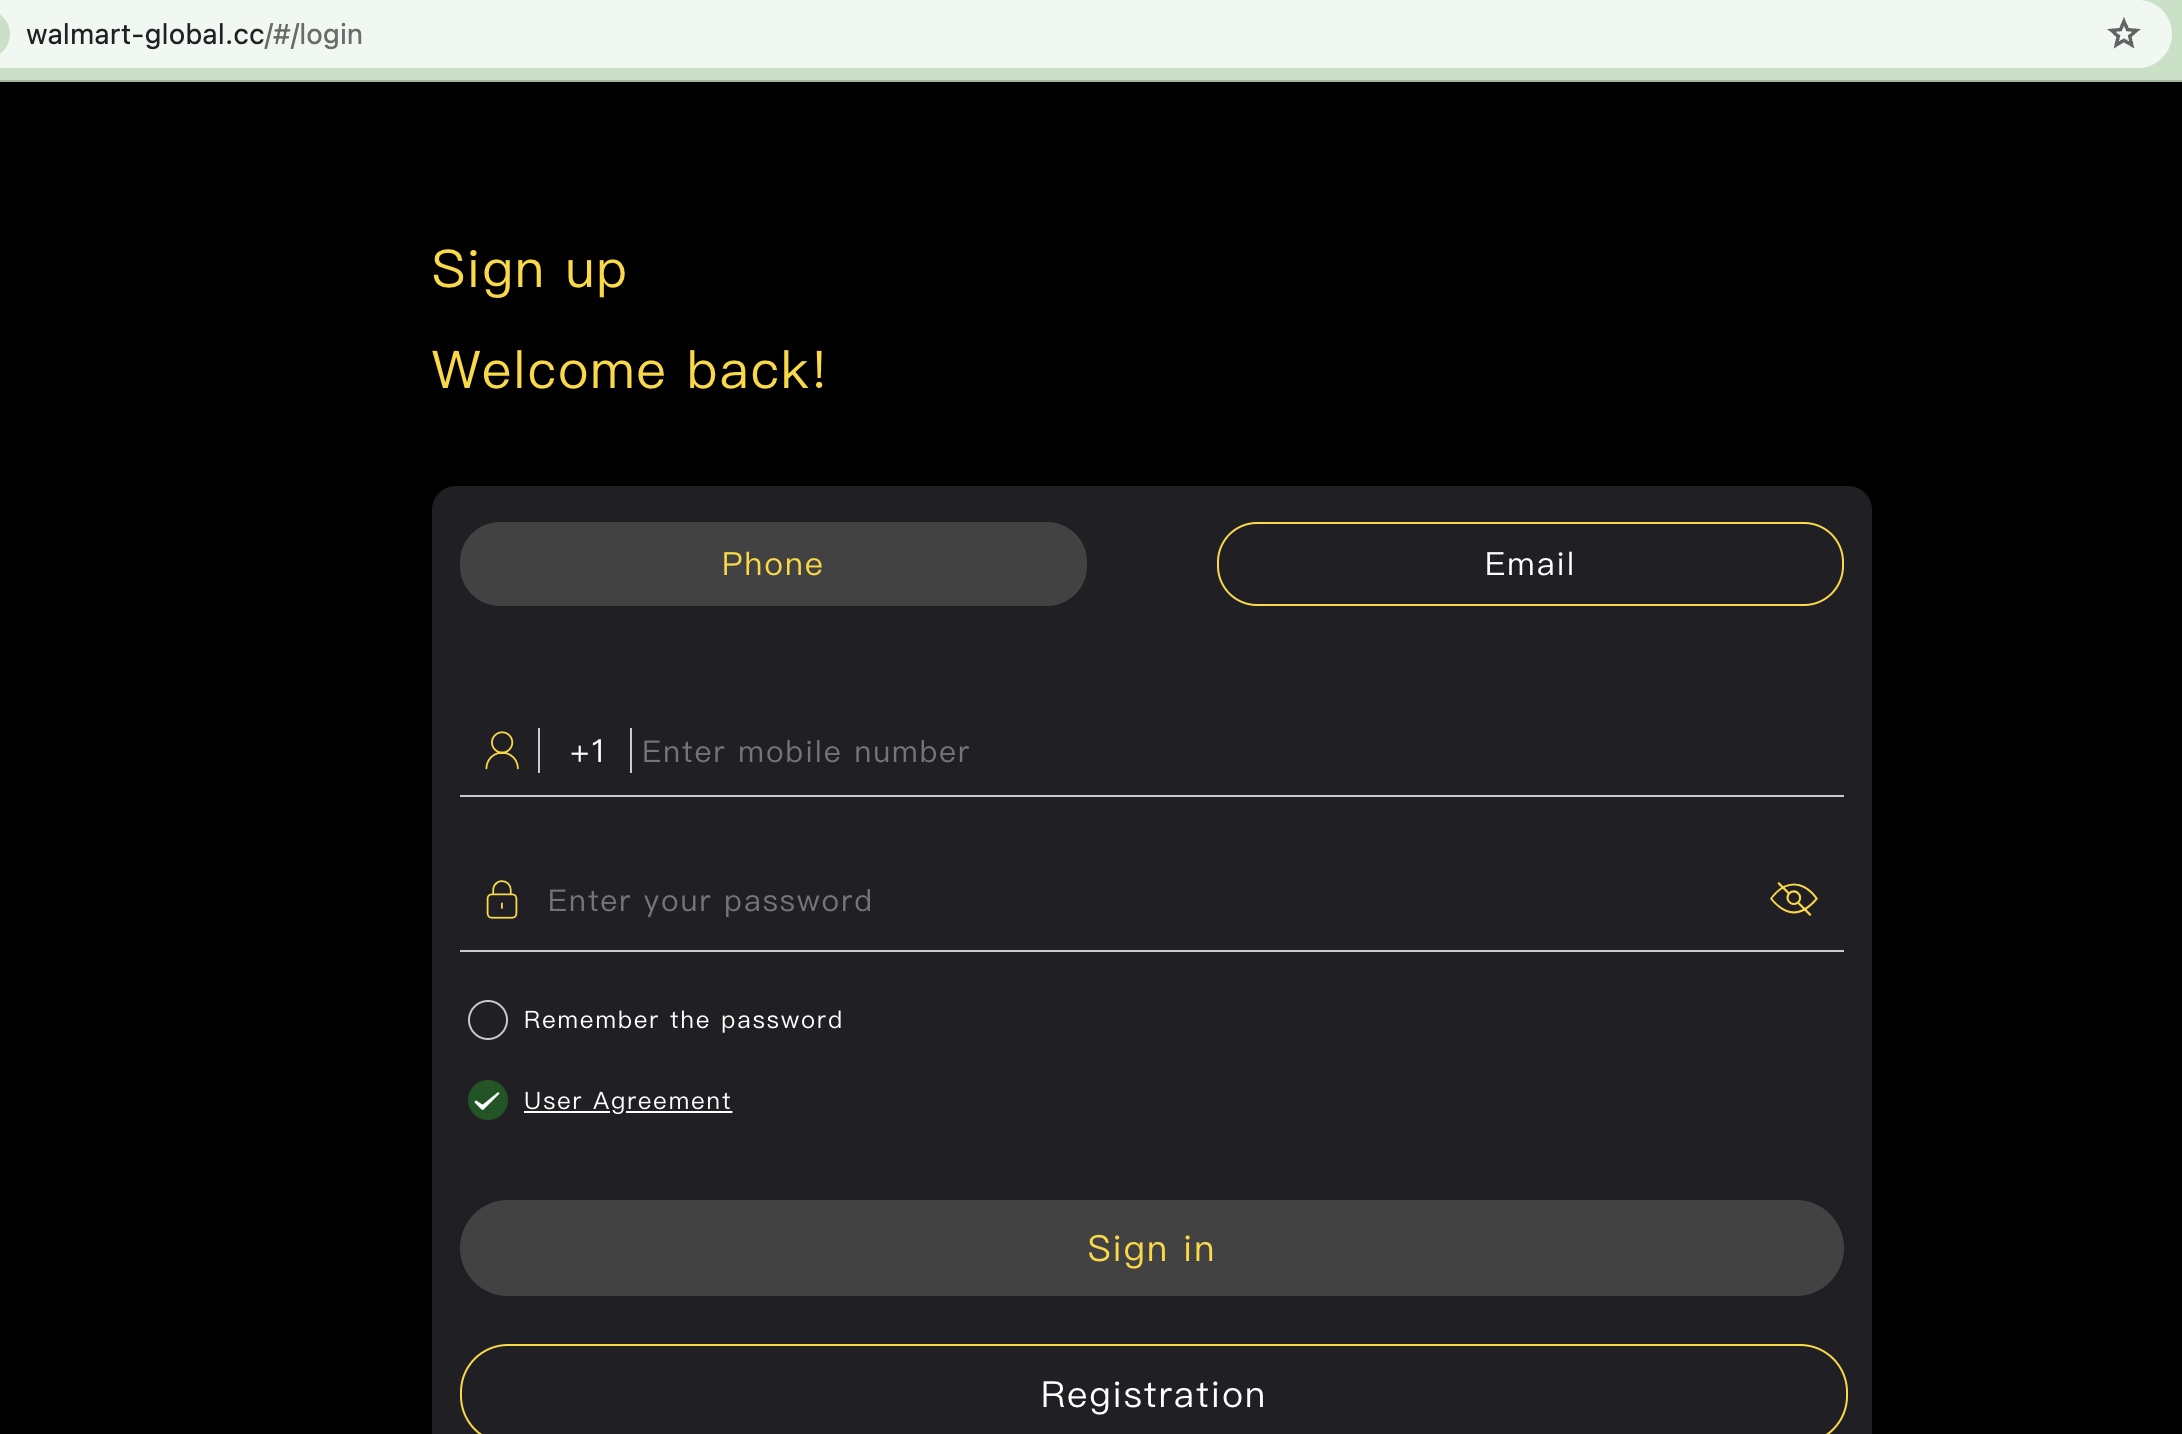Click the user profile icon
The width and height of the screenshot is (2182, 1434).
(x=502, y=751)
